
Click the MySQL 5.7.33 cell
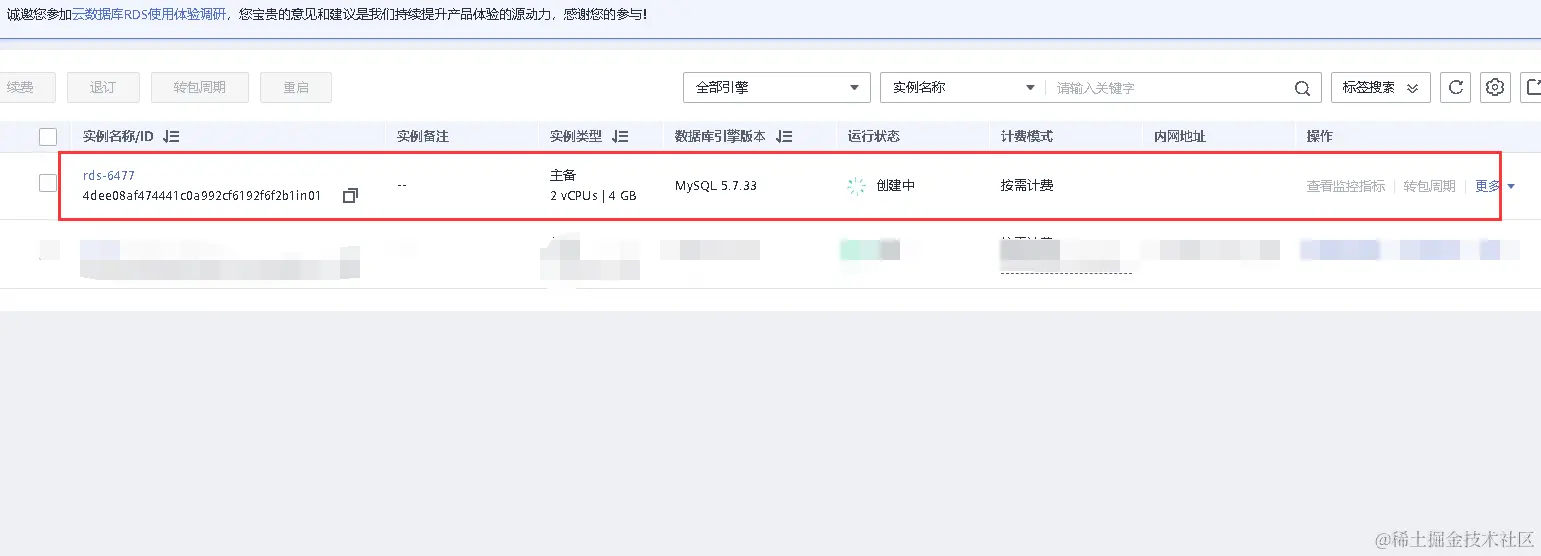pos(716,186)
